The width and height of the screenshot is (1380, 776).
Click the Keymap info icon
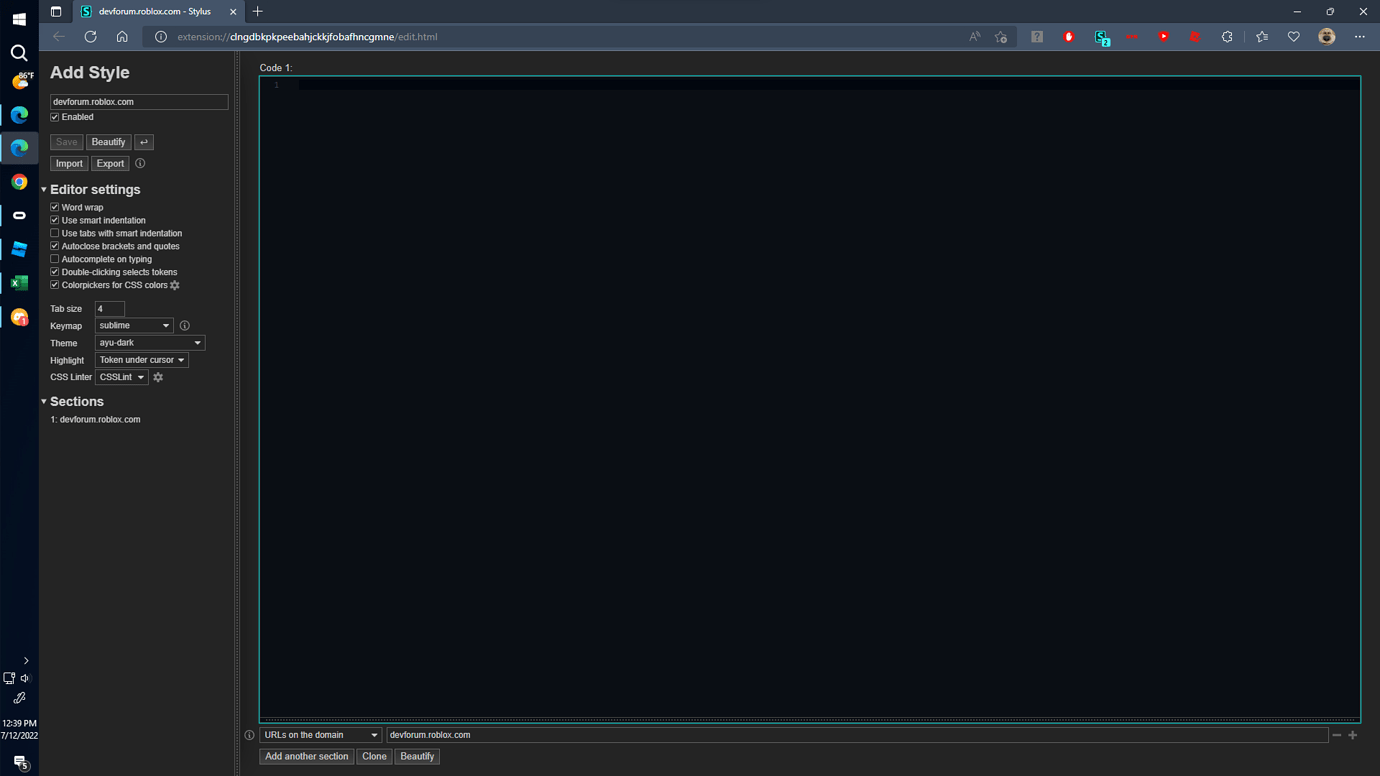pyautogui.click(x=185, y=325)
